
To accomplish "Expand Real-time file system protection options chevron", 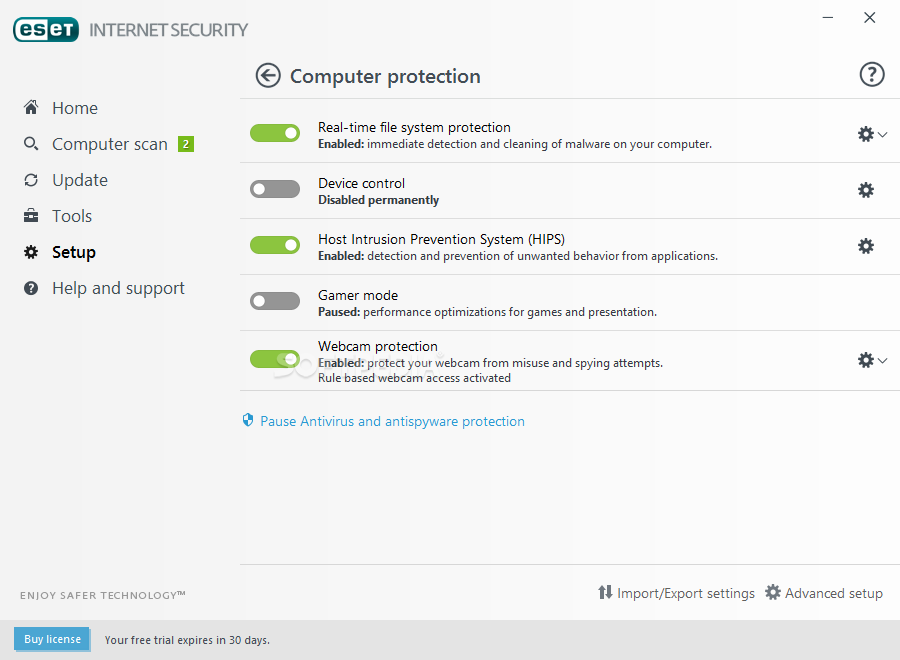I will pyautogui.click(x=883, y=134).
